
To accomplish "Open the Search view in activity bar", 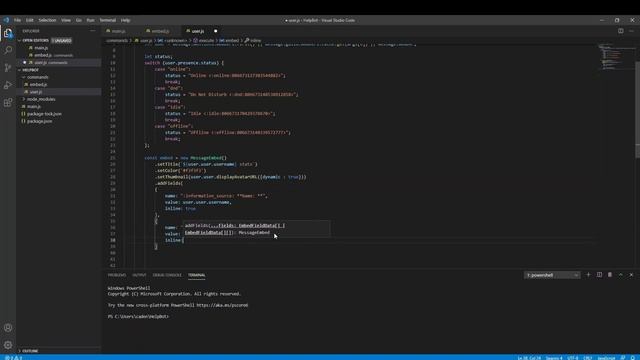I will [x=8, y=50].
